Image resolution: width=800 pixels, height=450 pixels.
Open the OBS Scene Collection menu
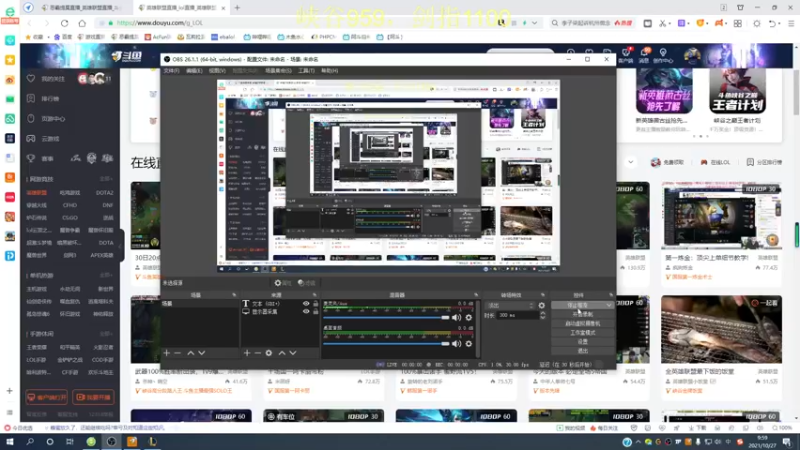(x=279, y=70)
